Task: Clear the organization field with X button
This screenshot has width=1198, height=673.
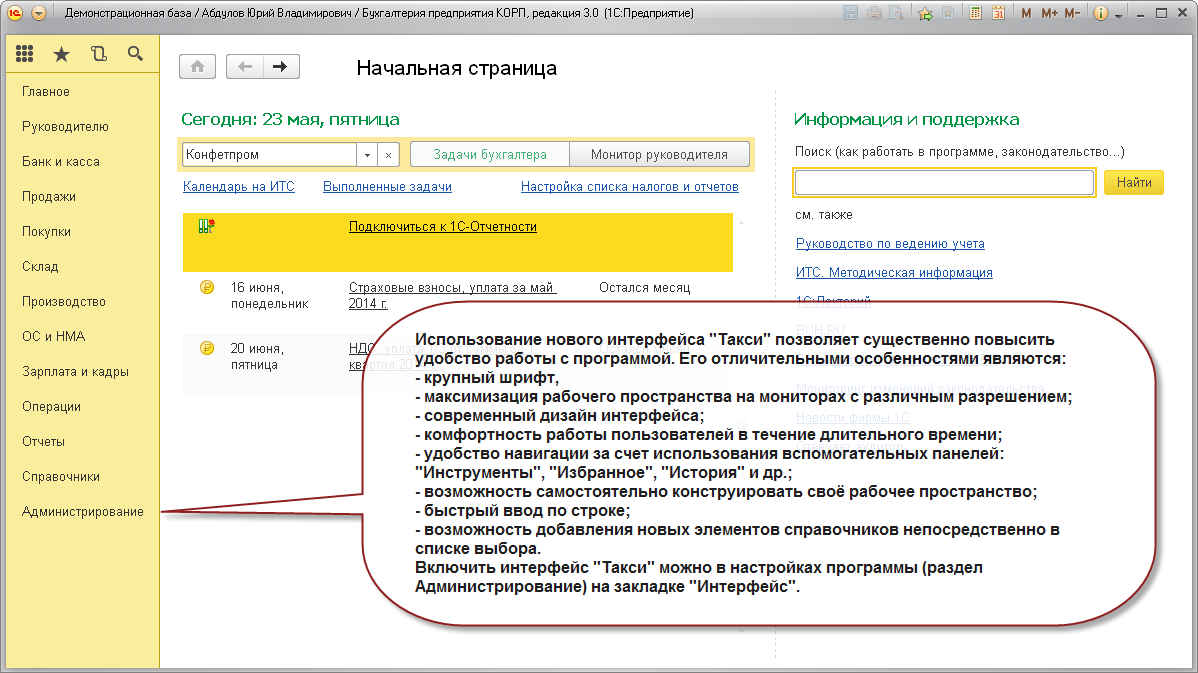Action: (x=389, y=155)
